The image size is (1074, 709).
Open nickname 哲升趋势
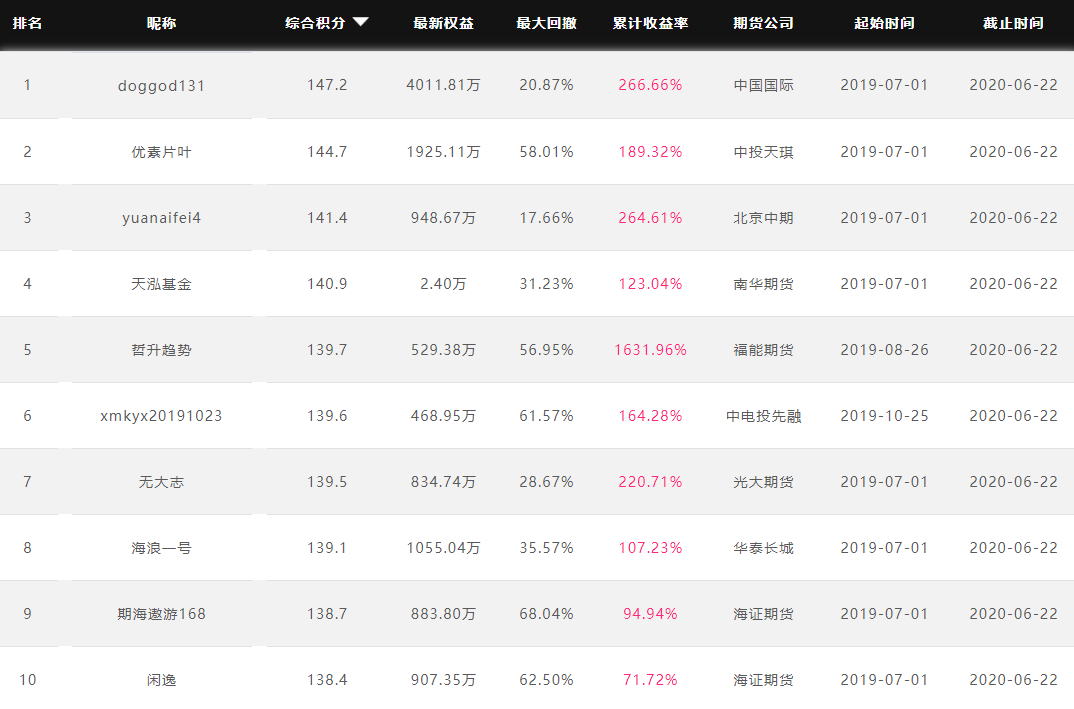pos(162,350)
